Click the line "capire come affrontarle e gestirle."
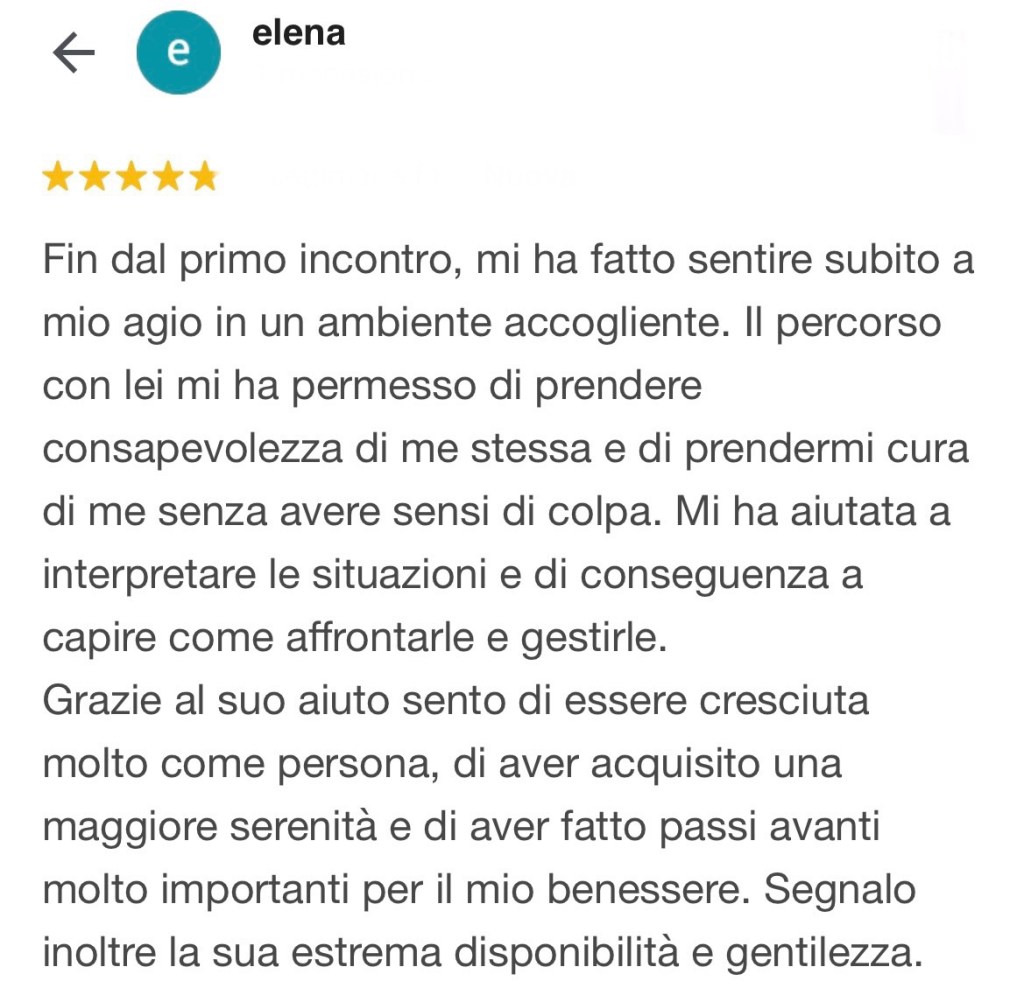The height and width of the screenshot is (995, 1024). pos(354,637)
